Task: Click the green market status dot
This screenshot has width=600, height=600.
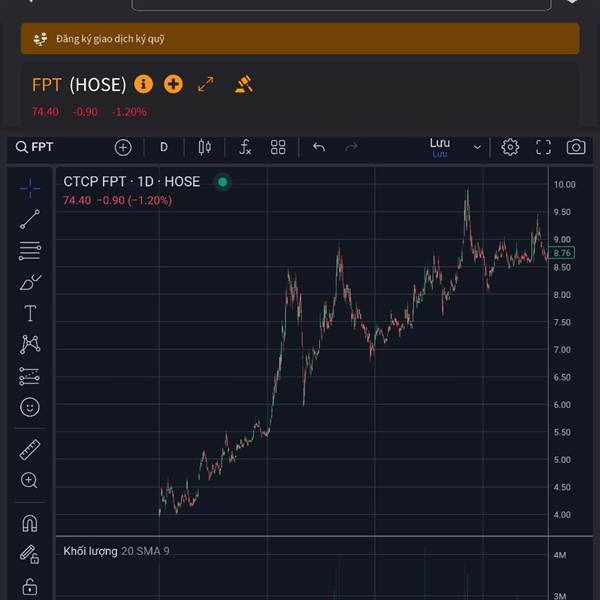Action: [223, 182]
